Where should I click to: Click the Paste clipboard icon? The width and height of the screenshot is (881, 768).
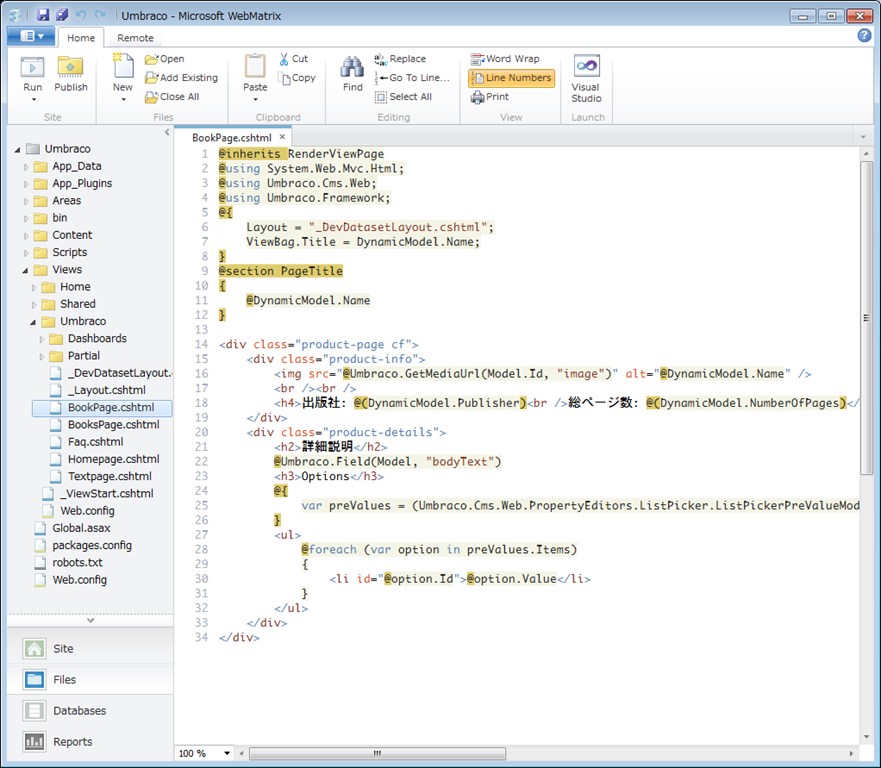pyautogui.click(x=255, y=68)
